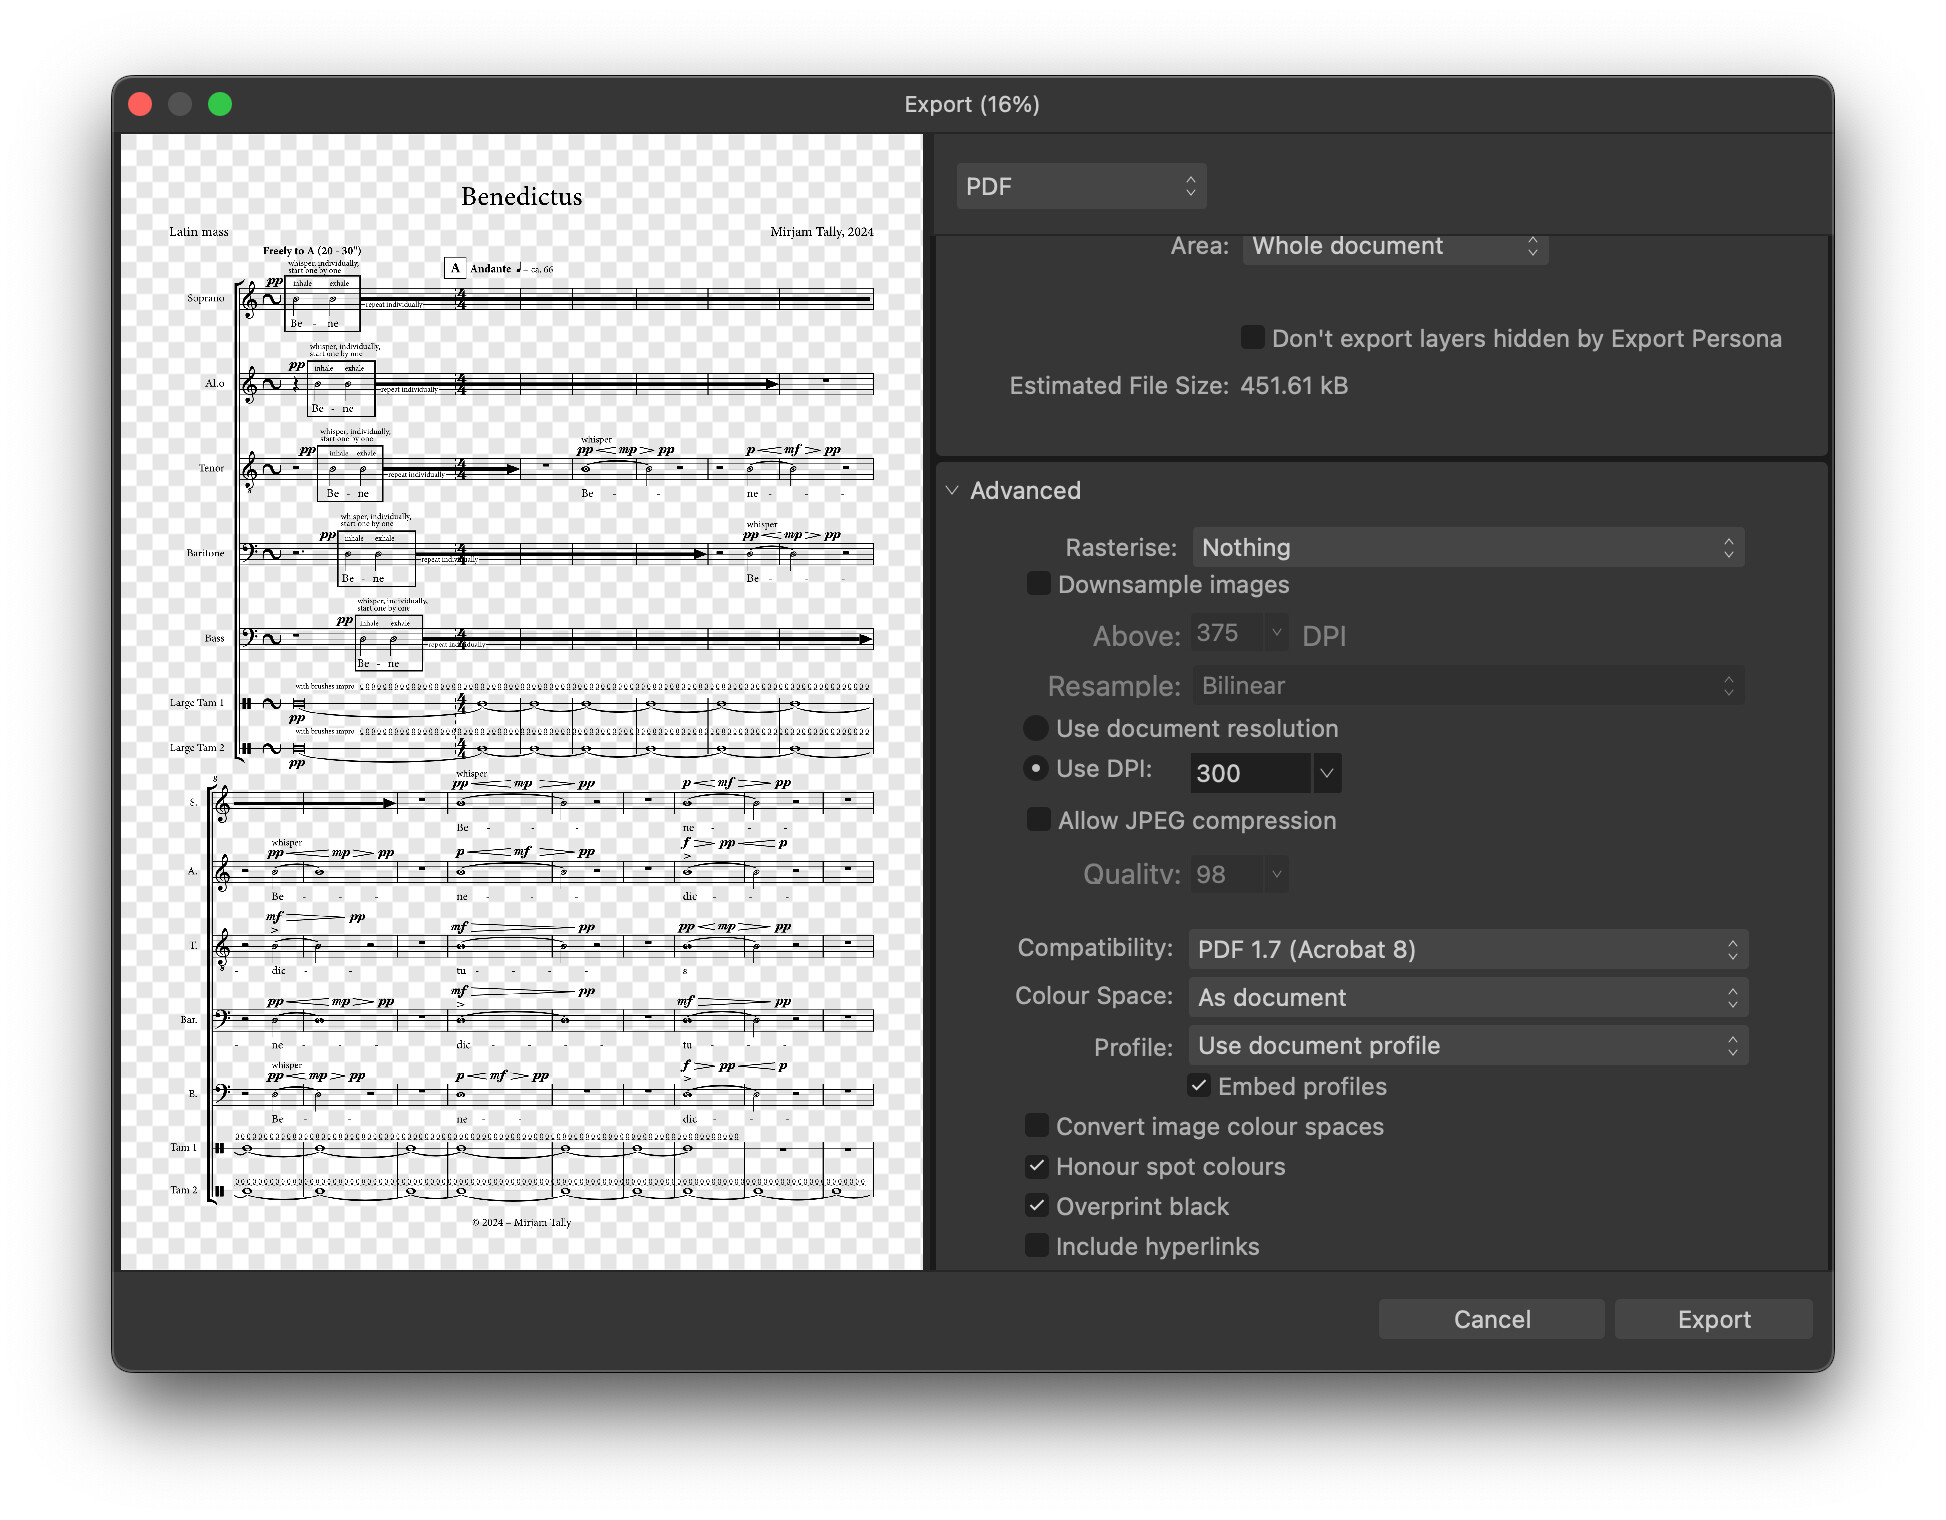The width and height of the screenshot is (1946, 1520).
Task: Open the Colour Space As document dropdown
Action: [1468, 998]
